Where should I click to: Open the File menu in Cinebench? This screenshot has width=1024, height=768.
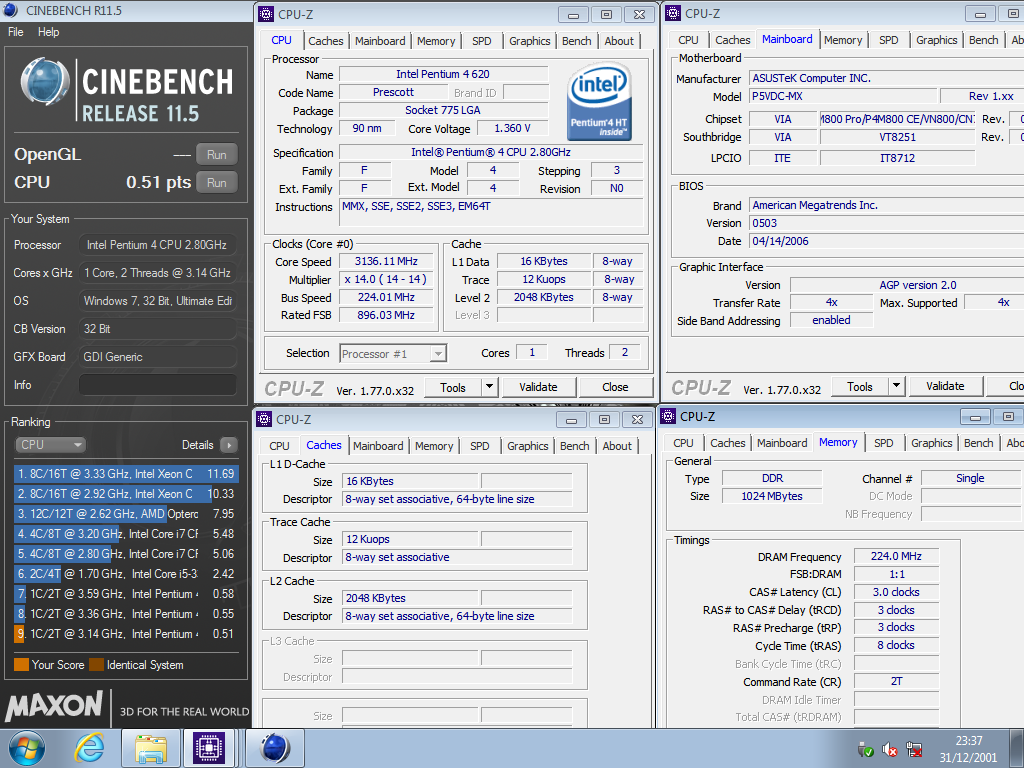click(x=16, y=31)
